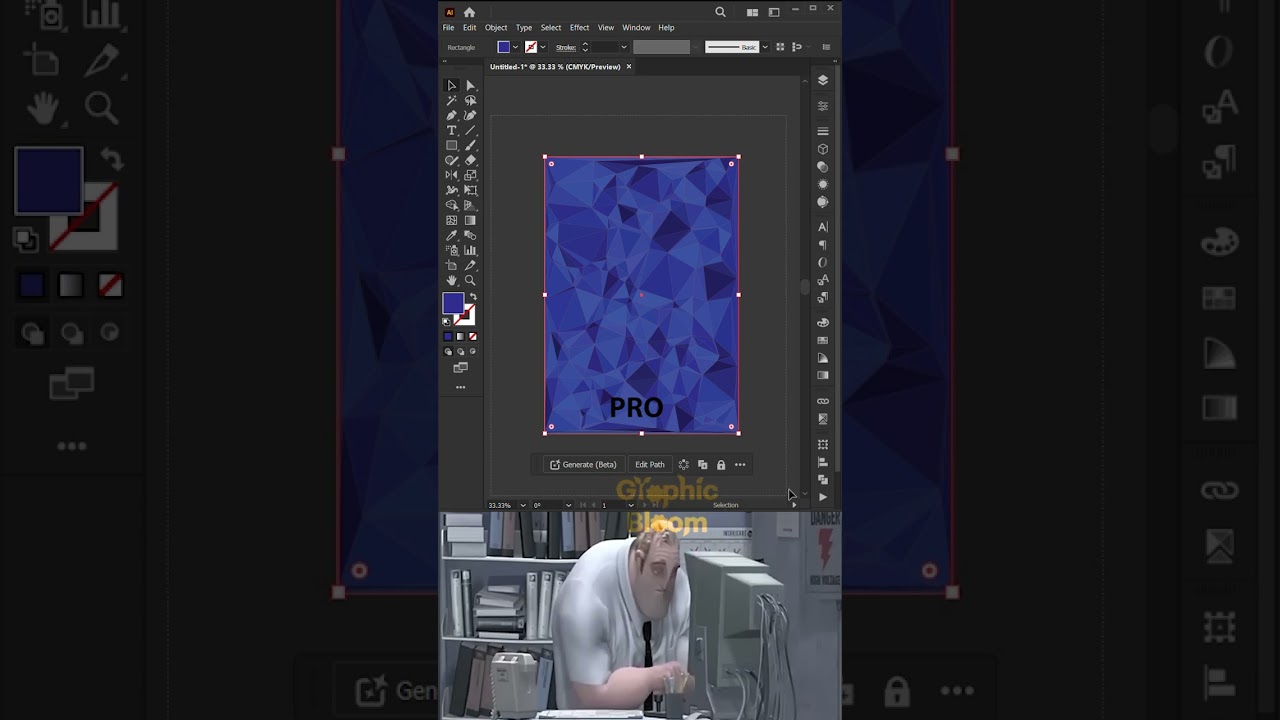
Task: Enable Draw Inside mode
Action: coord(472,351)
